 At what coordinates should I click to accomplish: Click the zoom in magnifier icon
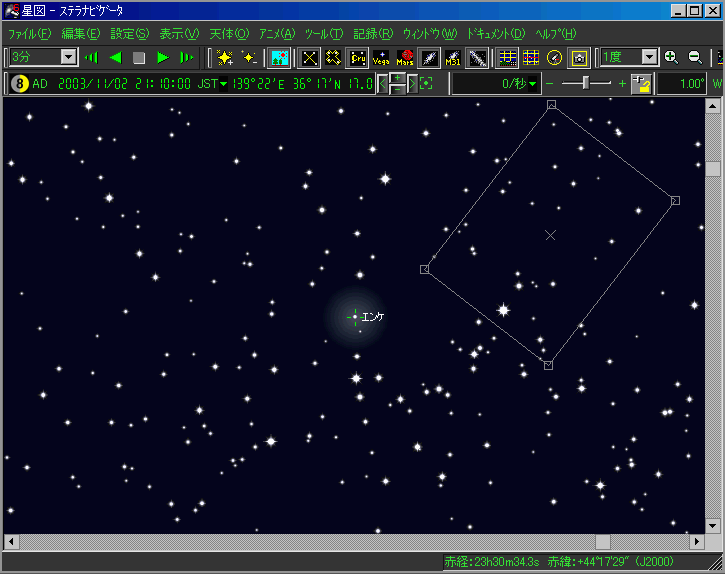pos(671,58)
